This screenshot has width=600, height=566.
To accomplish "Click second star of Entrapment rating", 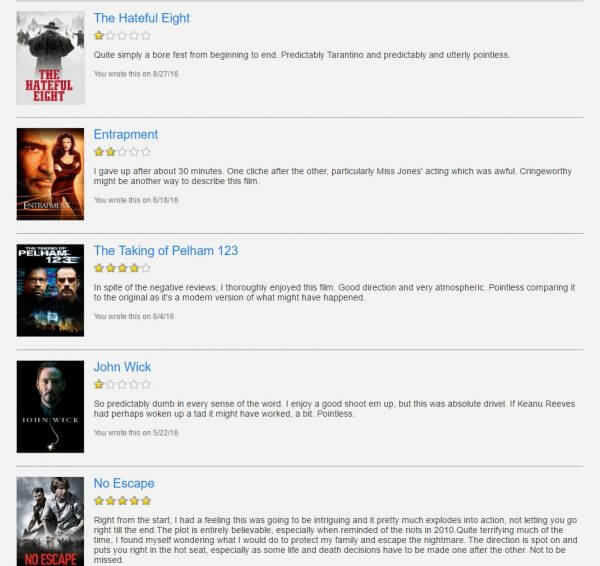I will [111, 152].
